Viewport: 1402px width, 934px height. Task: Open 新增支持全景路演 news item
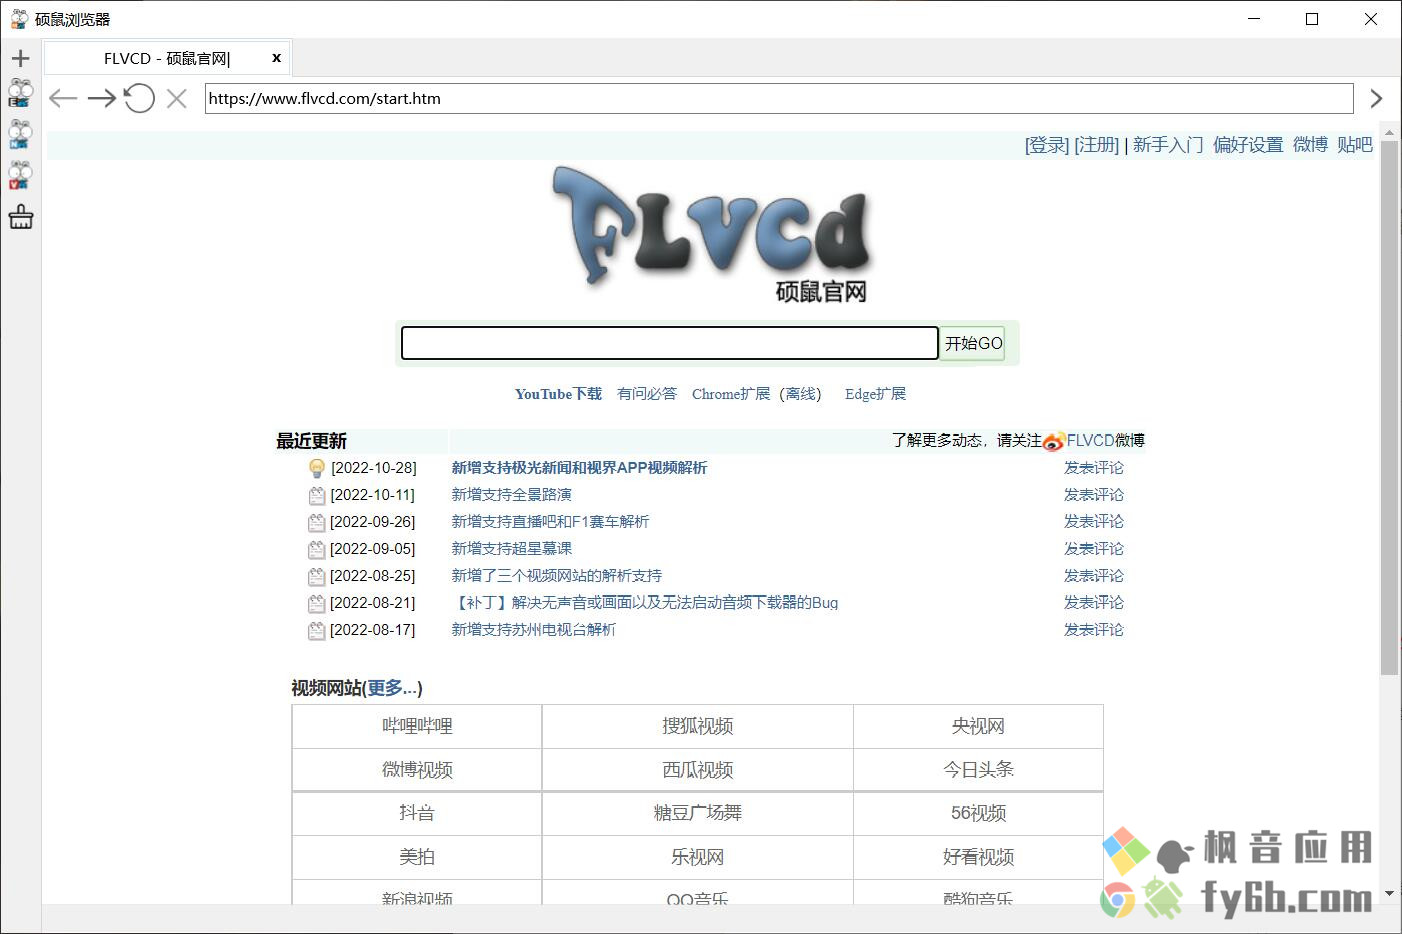(x=511, y=495)
